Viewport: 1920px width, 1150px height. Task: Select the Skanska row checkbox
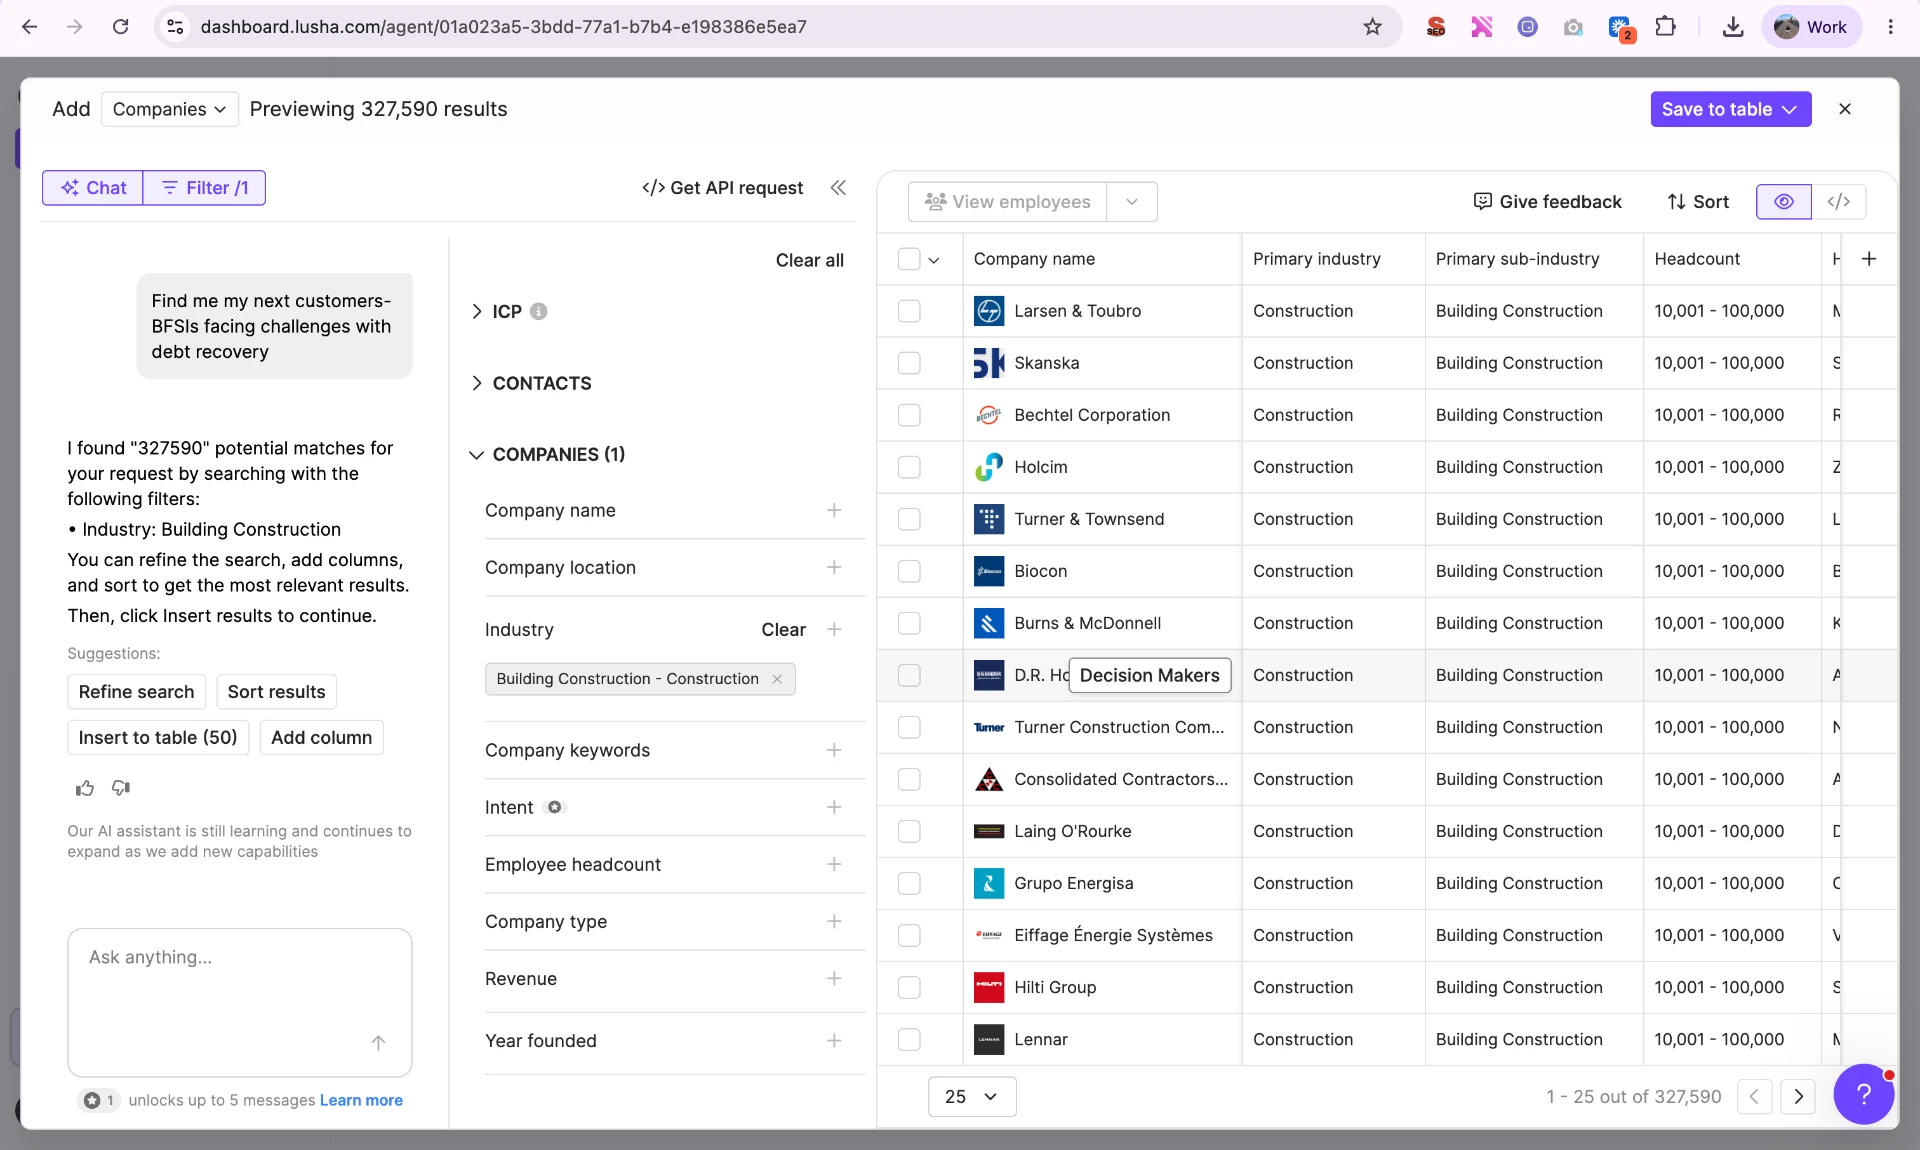pyautogui.click(x=909, y=363)
